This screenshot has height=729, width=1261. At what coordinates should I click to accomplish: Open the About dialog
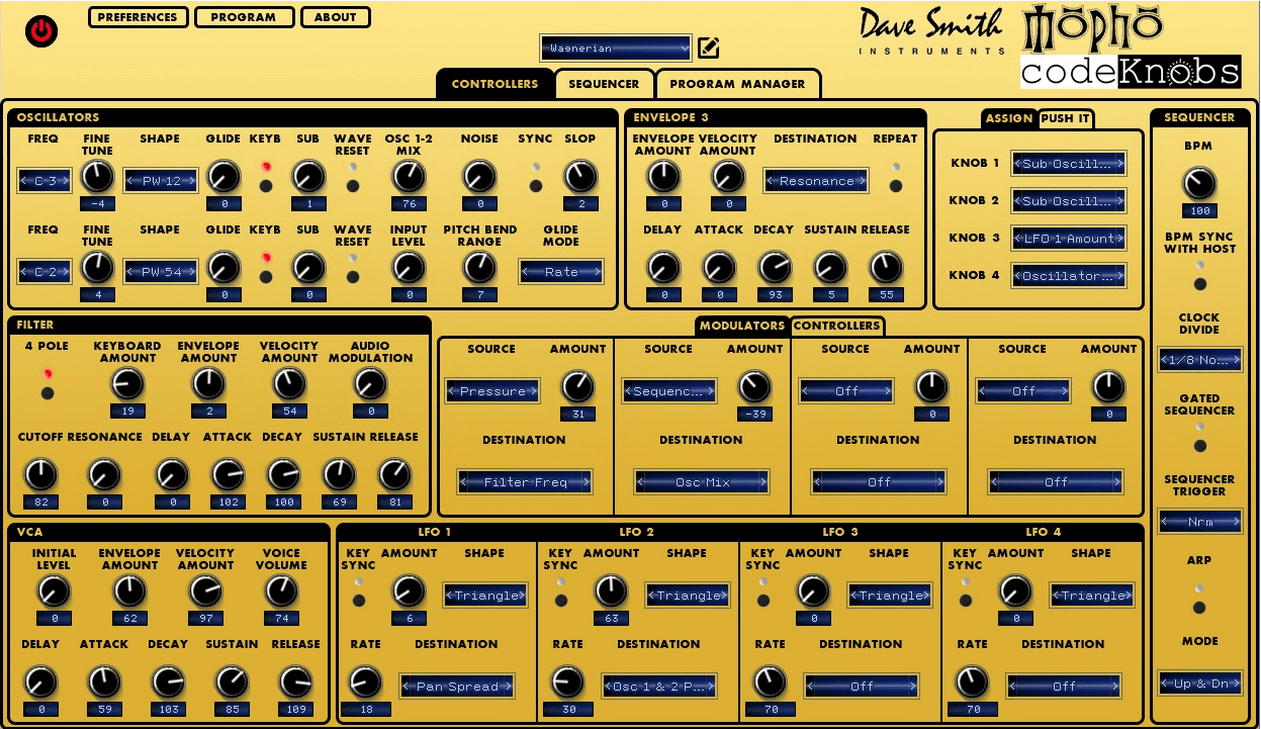tap(335, 17)
